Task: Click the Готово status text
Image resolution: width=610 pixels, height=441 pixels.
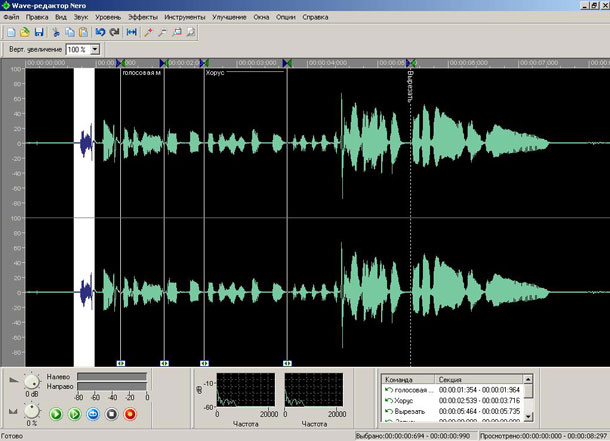Action: point(12,436)
